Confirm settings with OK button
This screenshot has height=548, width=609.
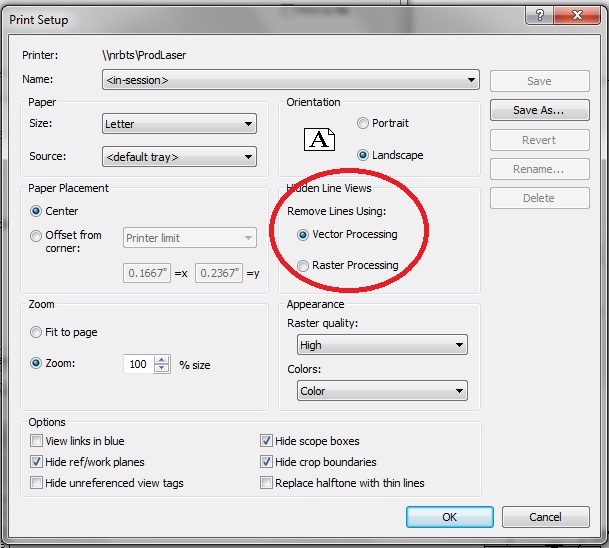pos(450,517)
